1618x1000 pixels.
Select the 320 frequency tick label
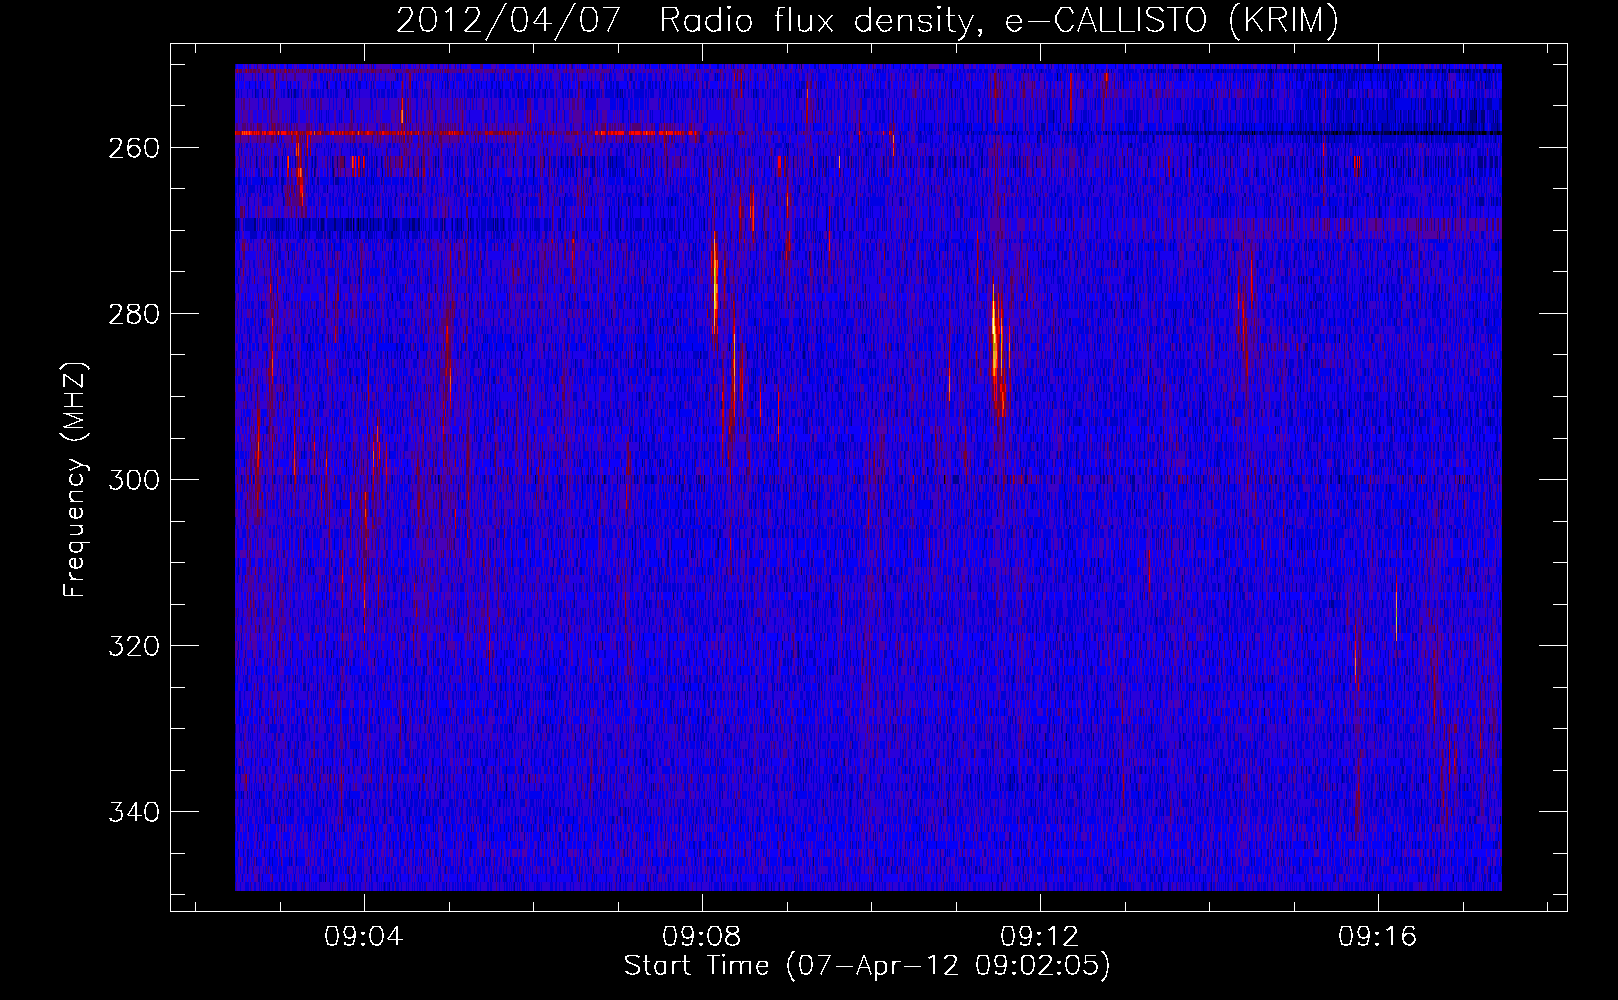point(134,646)
